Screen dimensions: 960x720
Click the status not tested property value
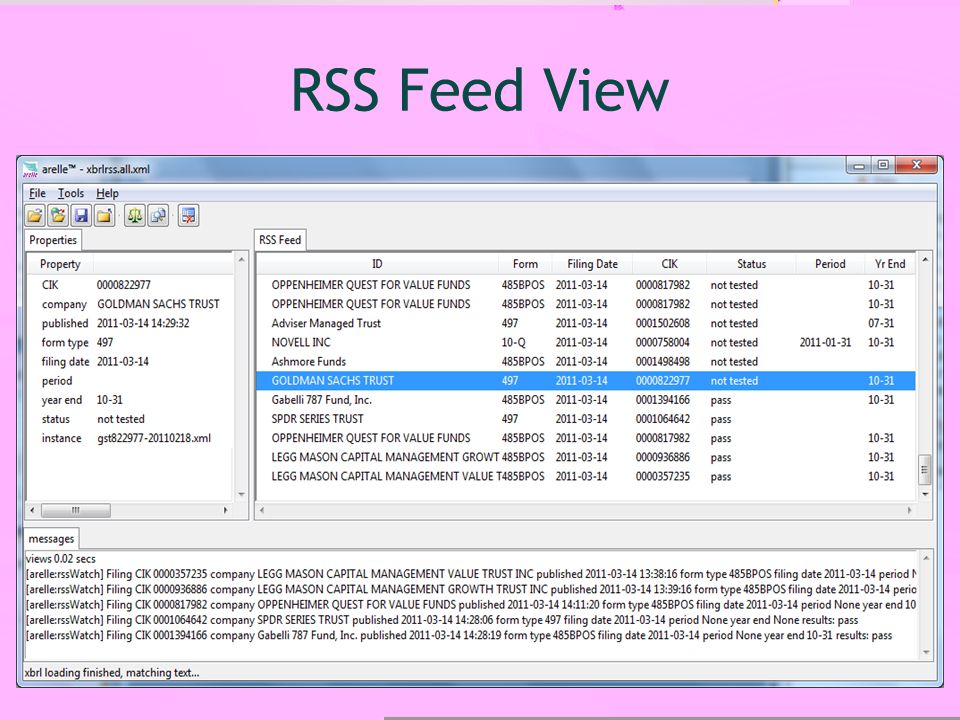click(121, 419)
